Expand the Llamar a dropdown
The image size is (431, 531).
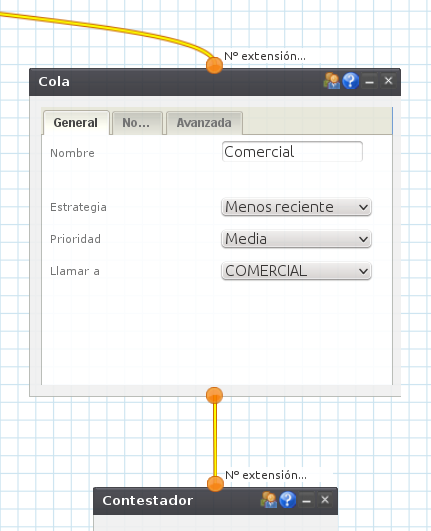[296, 271]
